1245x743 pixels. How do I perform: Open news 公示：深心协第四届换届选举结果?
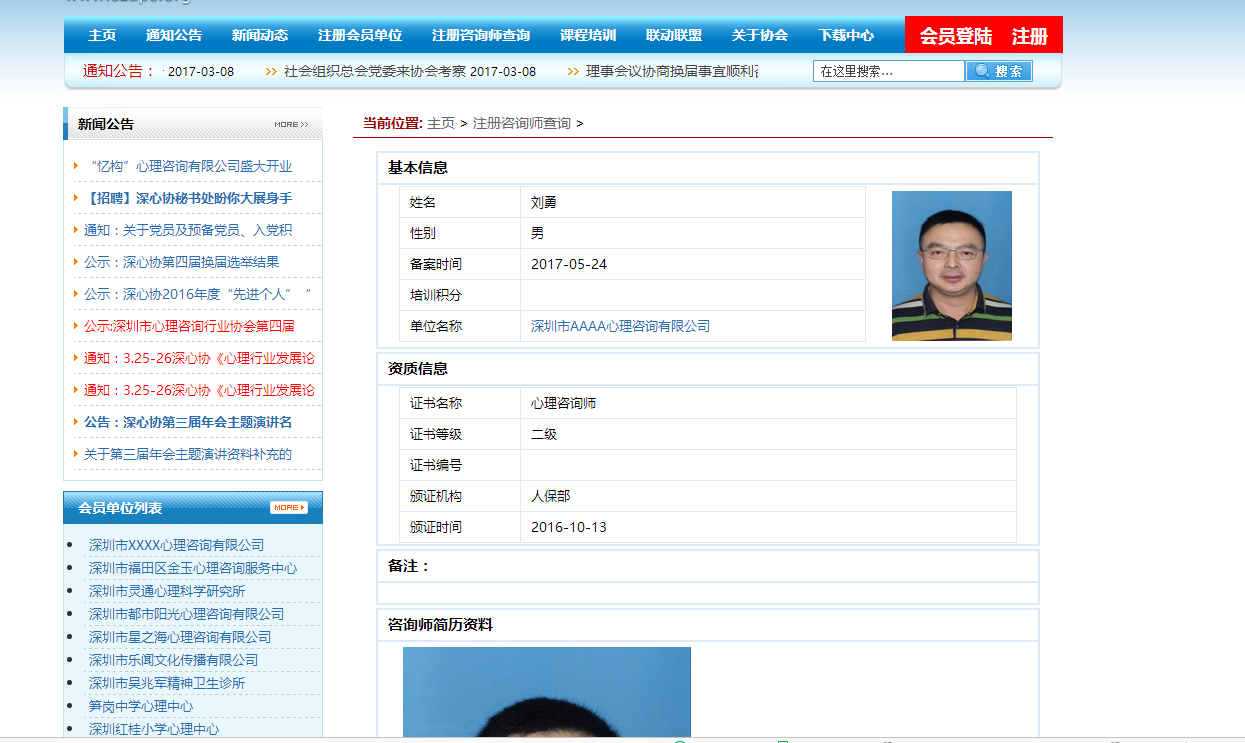[182, 262]
